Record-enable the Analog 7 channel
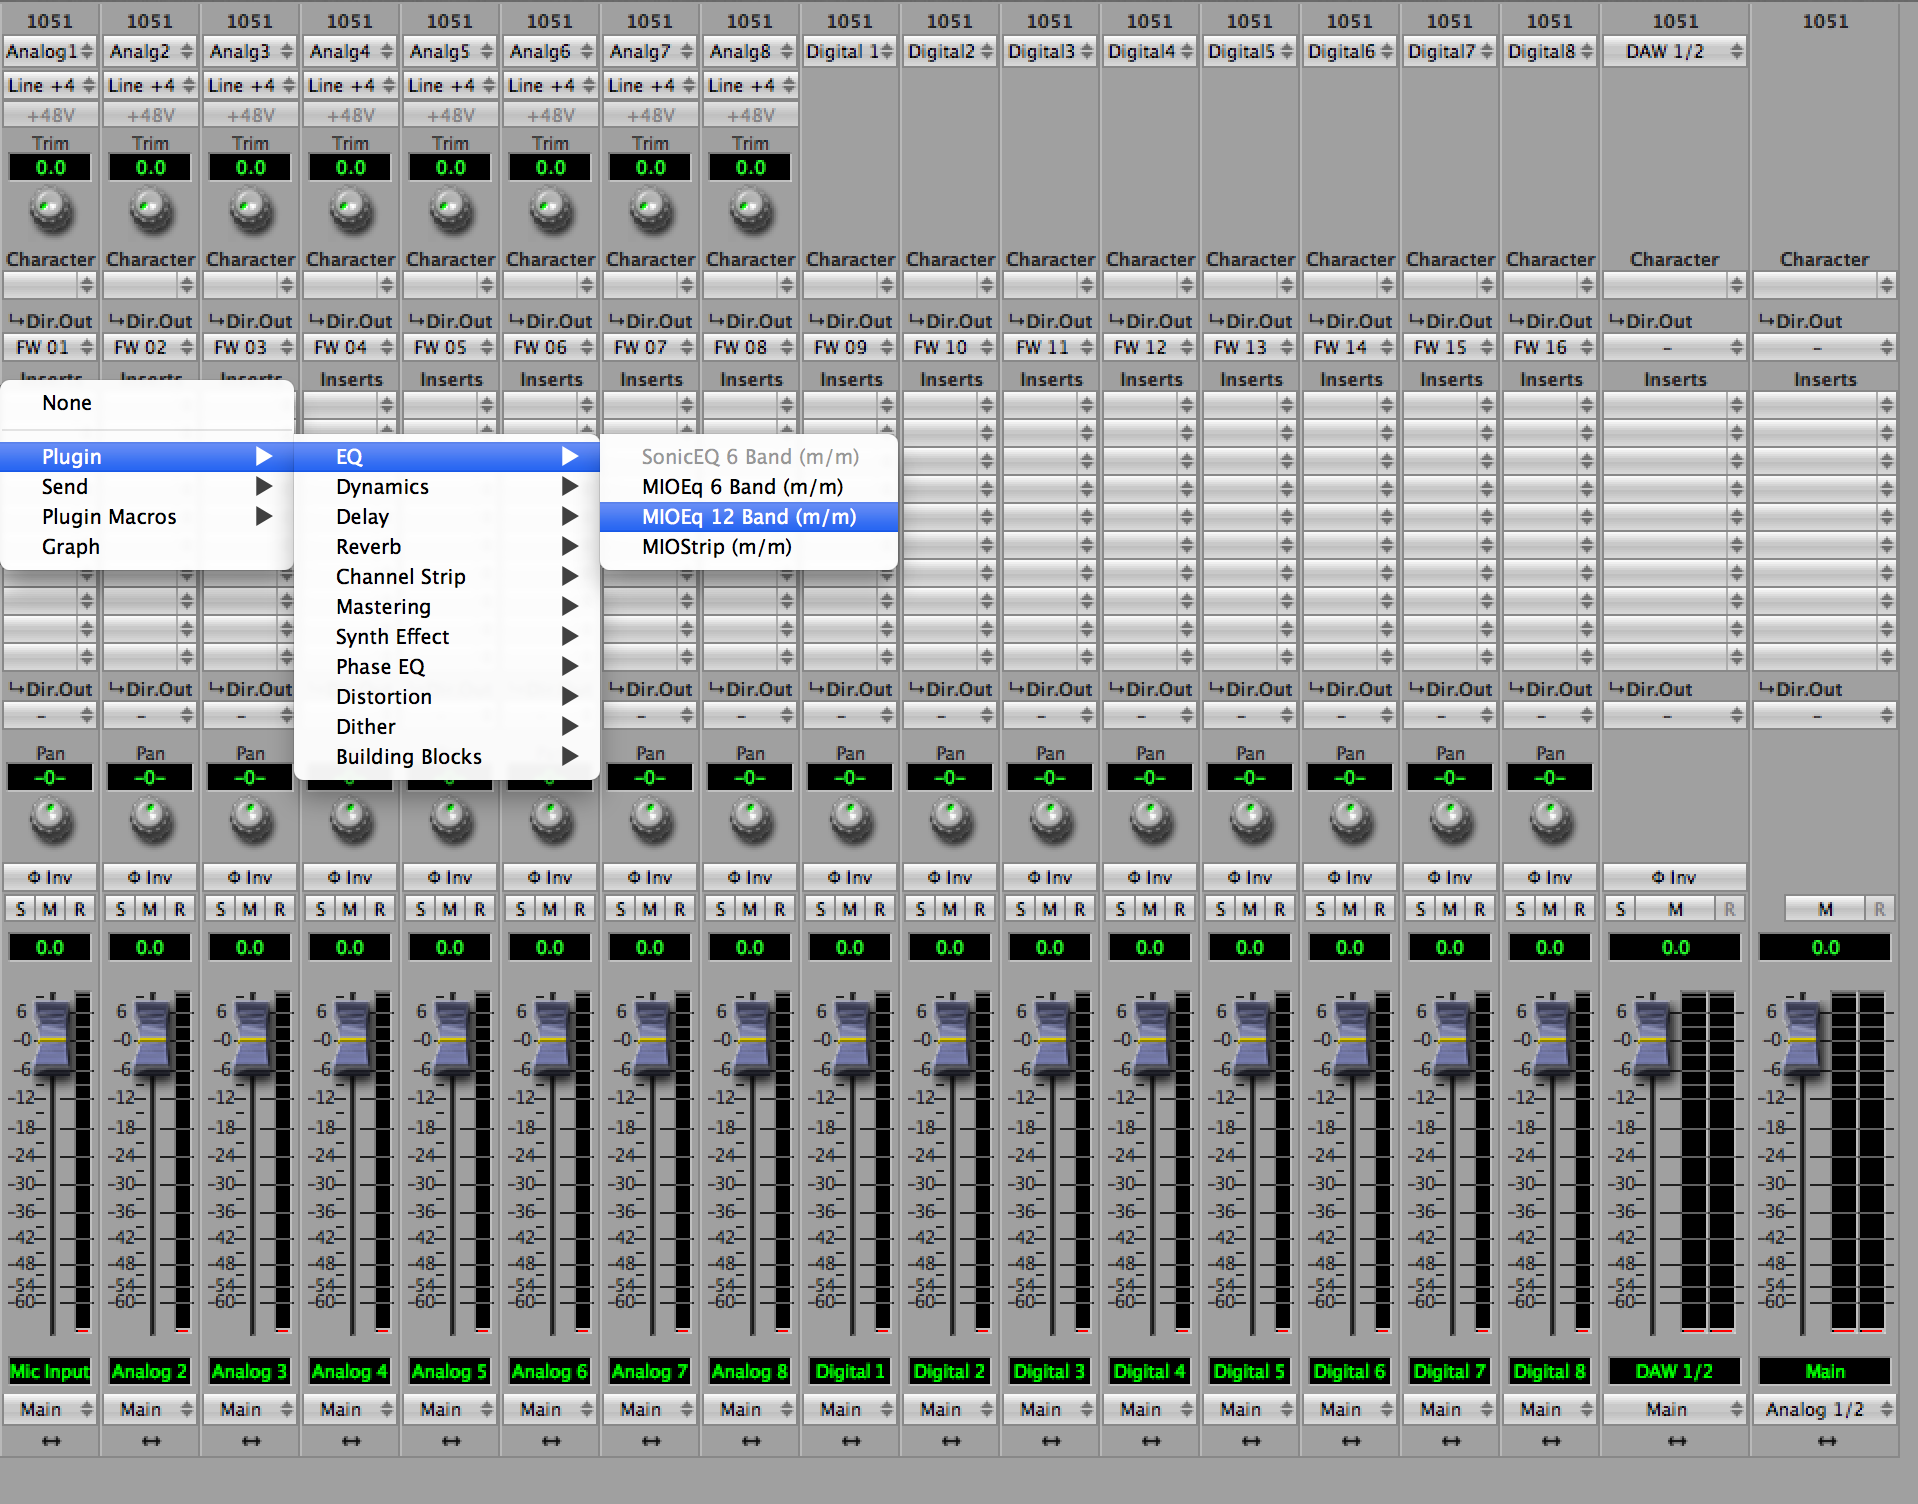Viewport: 1918px width, 1504px height. coord(680,909)
